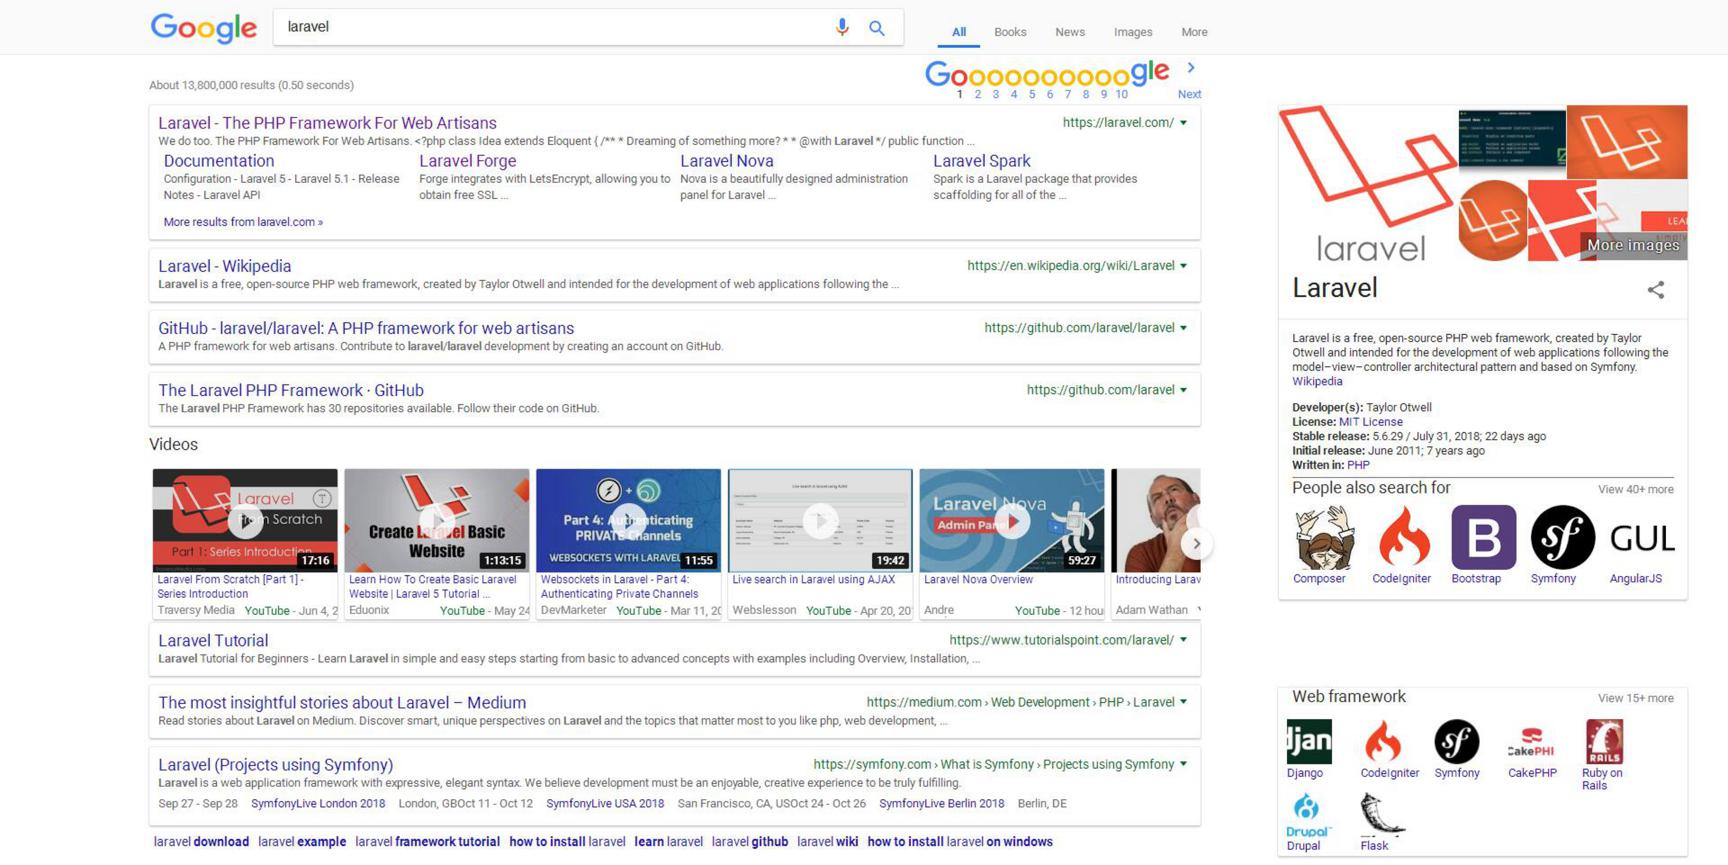1728x865 pixels.
Task: Go to results page 10
Action: [x=1121, y=94]
